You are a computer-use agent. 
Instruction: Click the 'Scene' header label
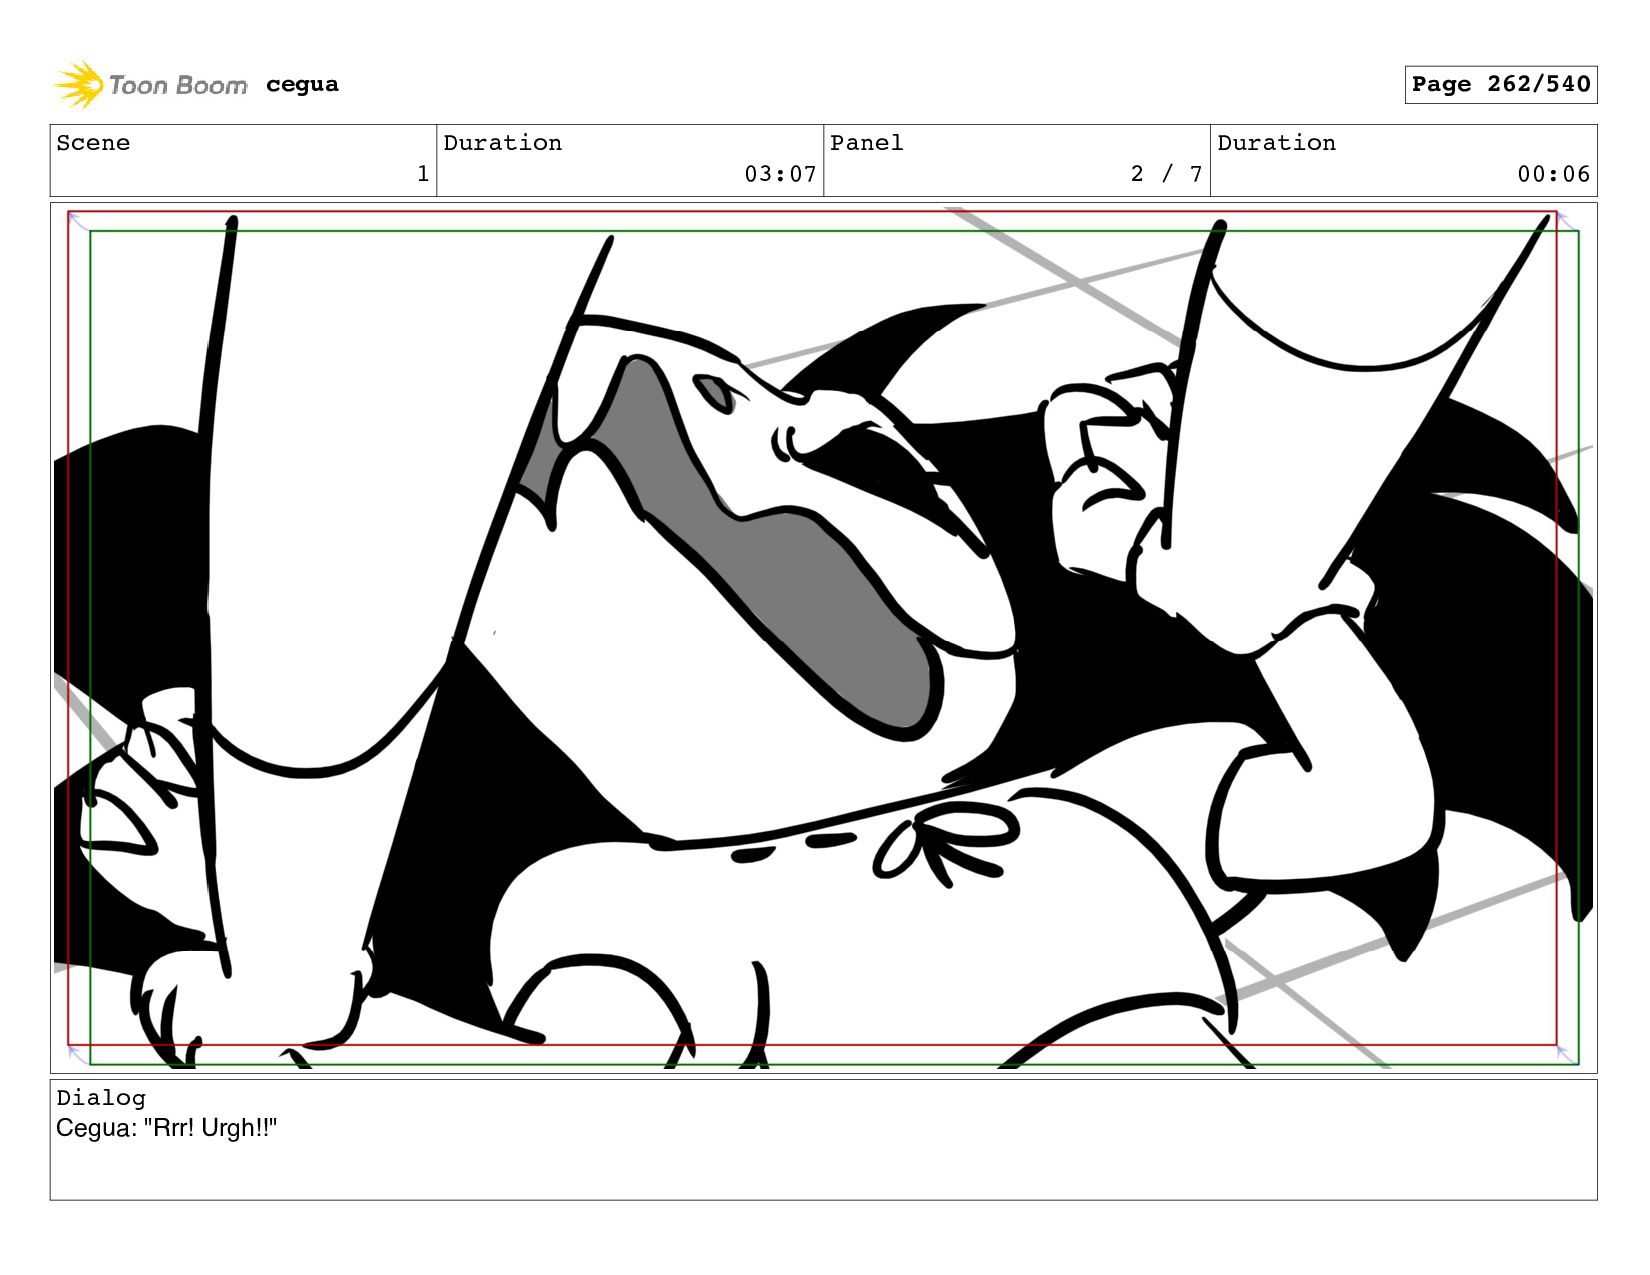[x=93, y=143]
